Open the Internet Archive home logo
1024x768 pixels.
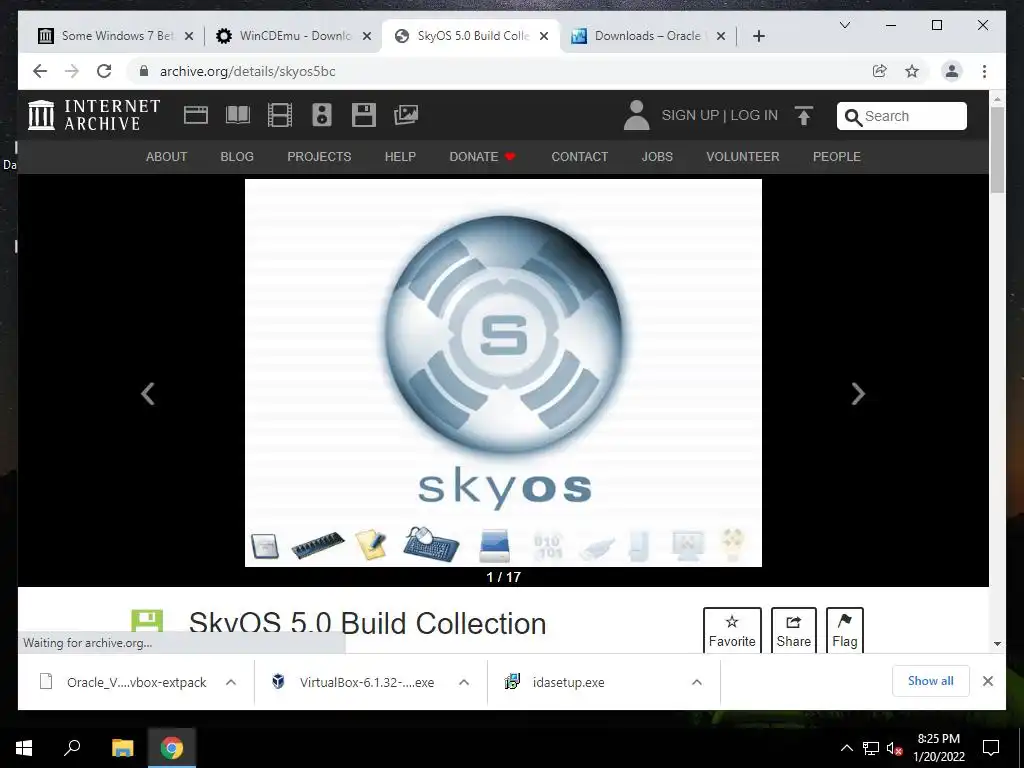pyautogui.click(x=94, y=115)
